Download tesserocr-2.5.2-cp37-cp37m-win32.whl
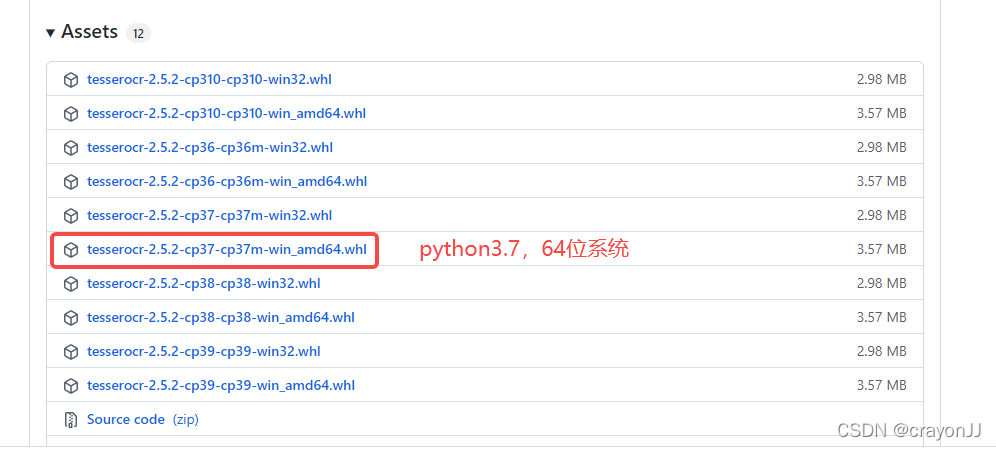 click(210, 215)
